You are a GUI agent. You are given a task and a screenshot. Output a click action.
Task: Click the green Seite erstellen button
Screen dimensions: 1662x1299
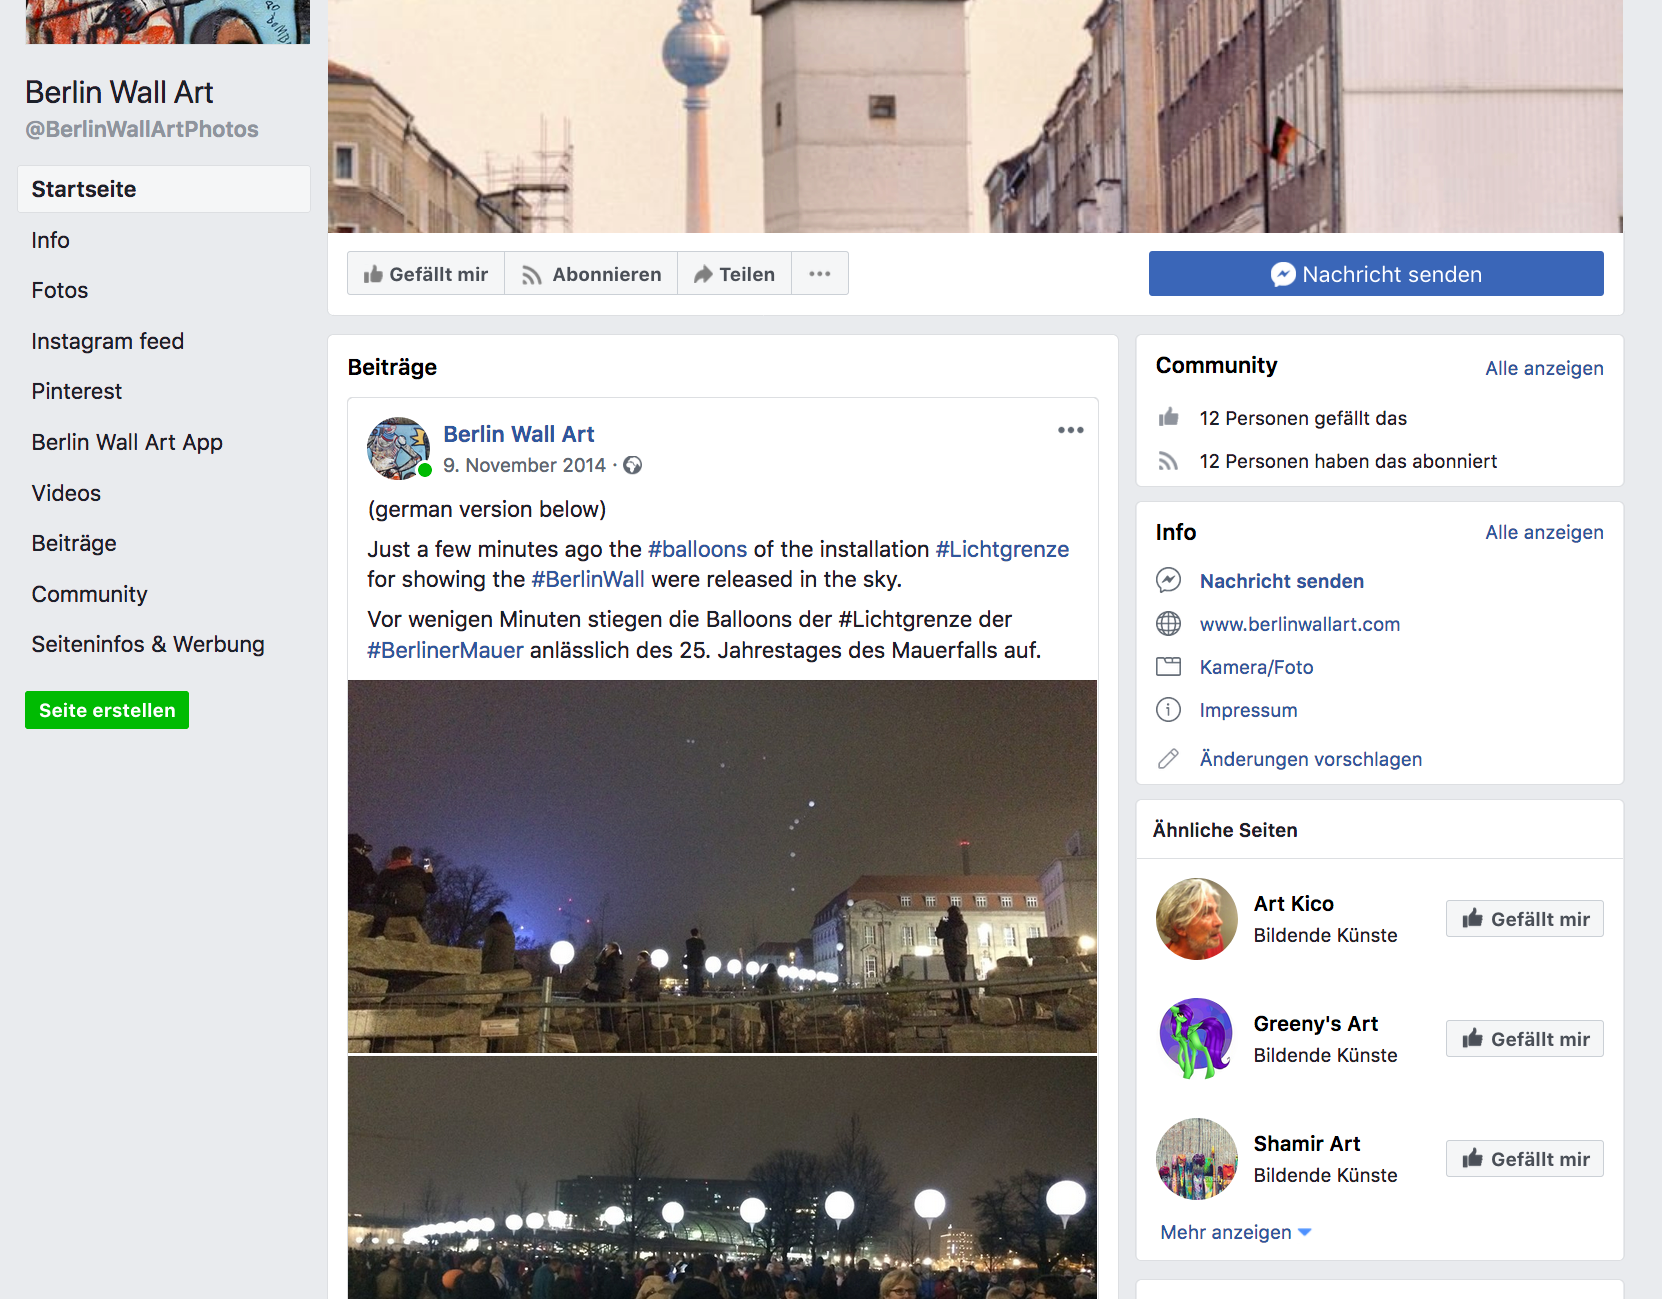click(x=107, y=710)
